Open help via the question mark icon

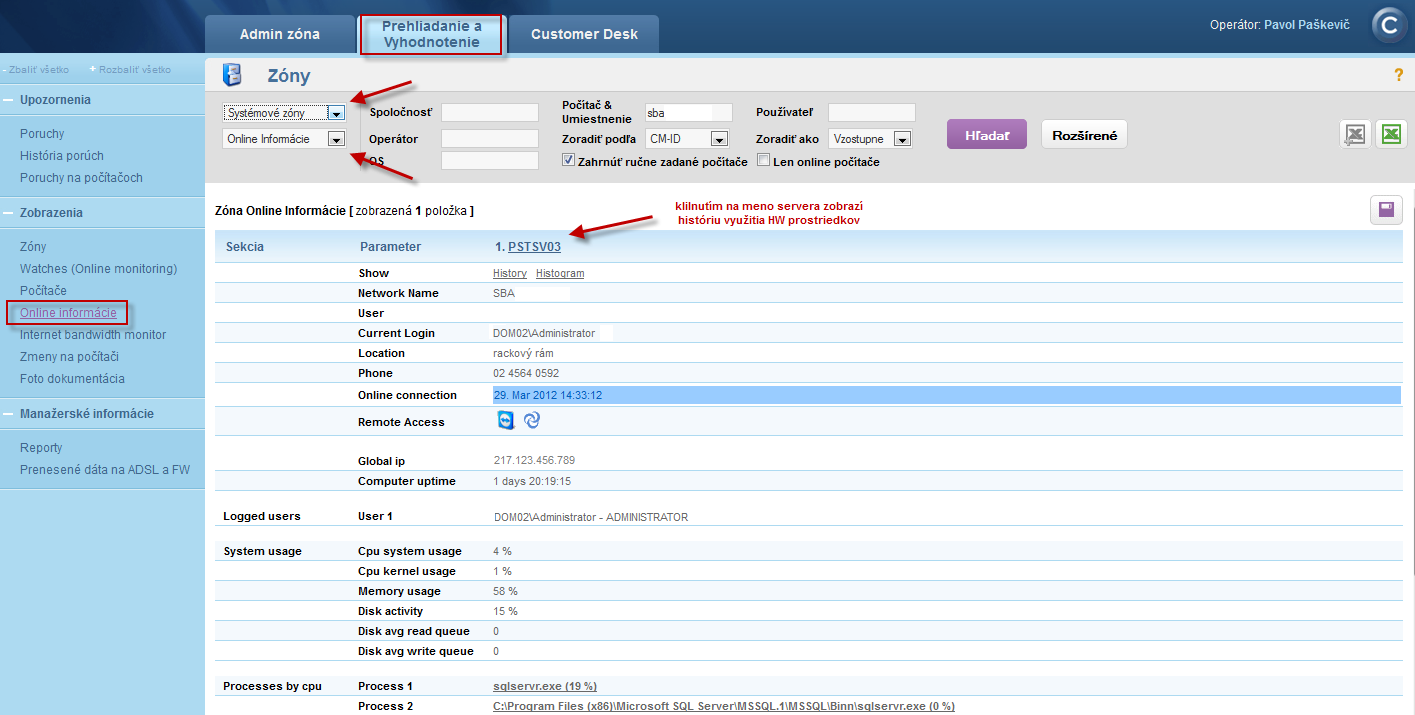[x=1398, y=75]
